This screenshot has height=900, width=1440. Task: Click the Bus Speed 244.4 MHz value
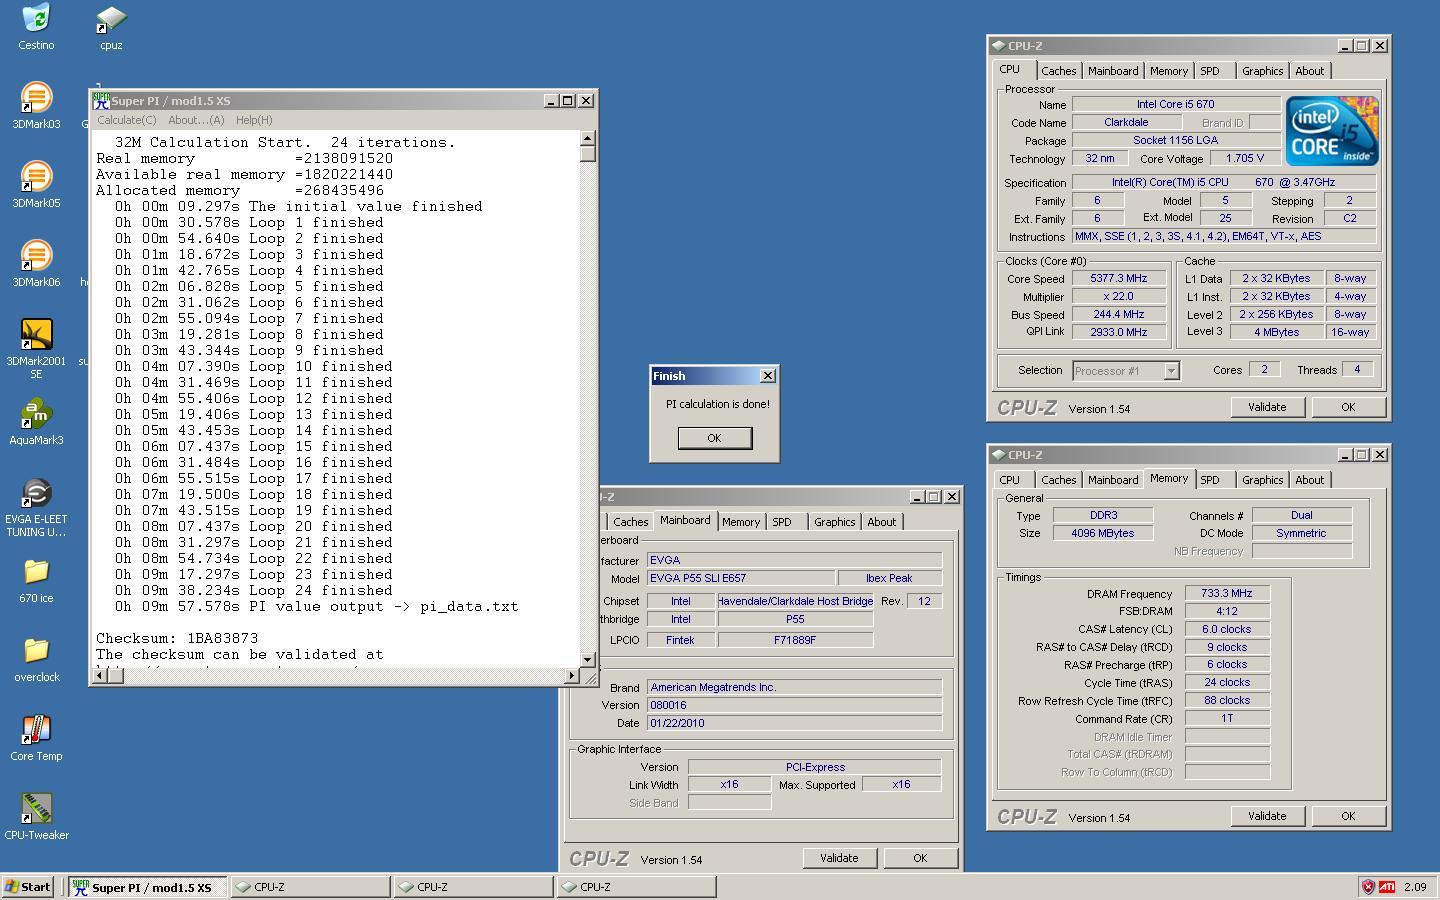pos(1119,315)
